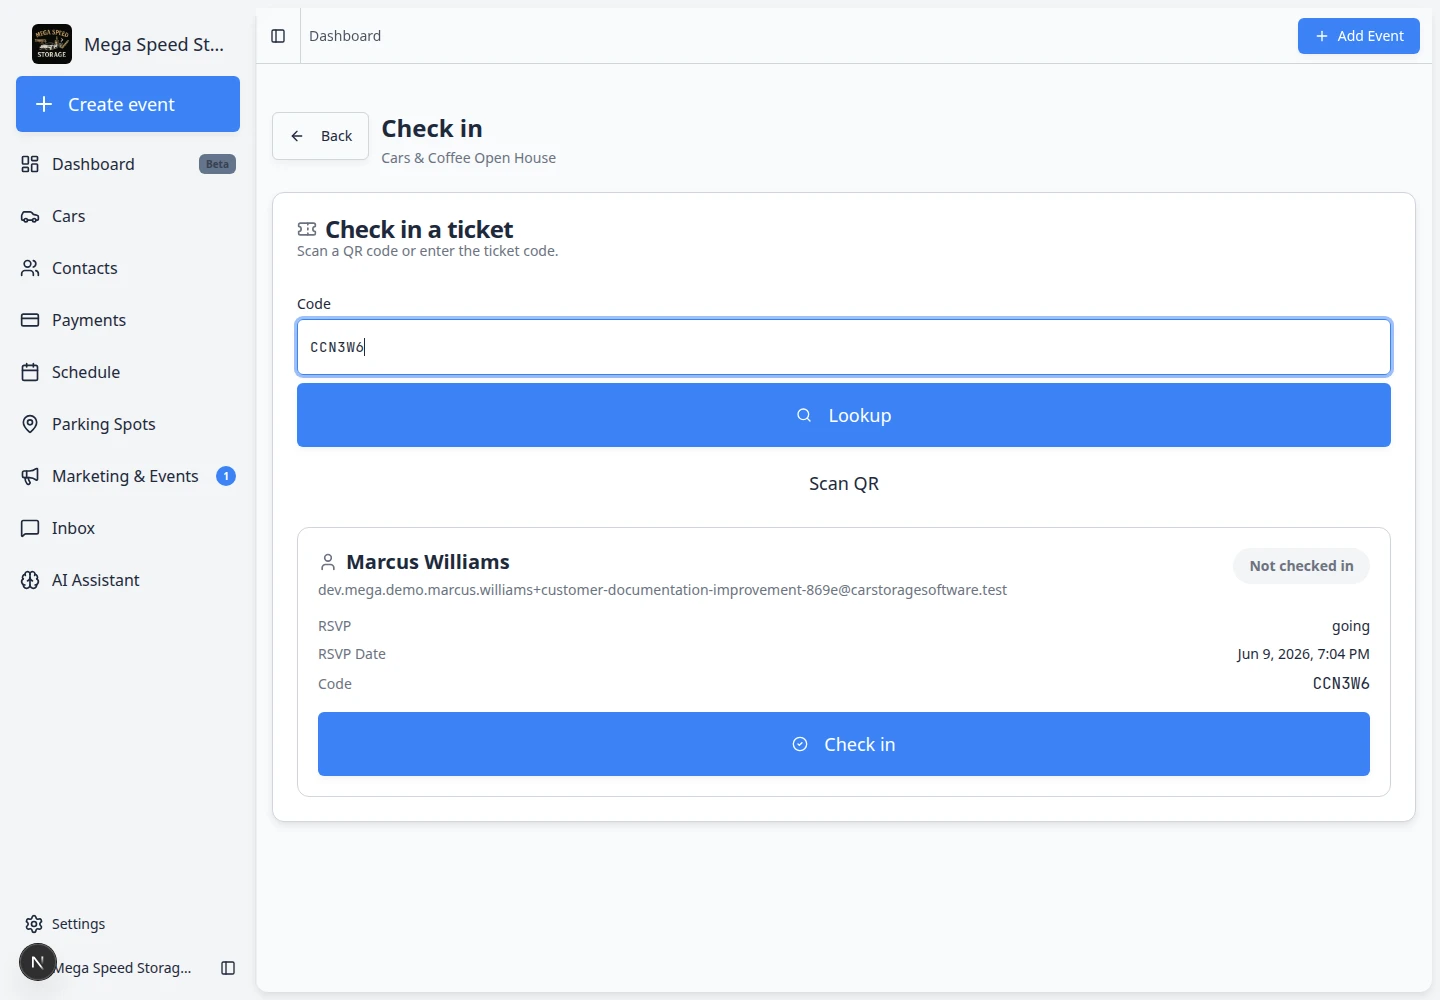Open Dashboard from the sidebar
The height and width of the screenshot is (1000, 1440).
128,164
